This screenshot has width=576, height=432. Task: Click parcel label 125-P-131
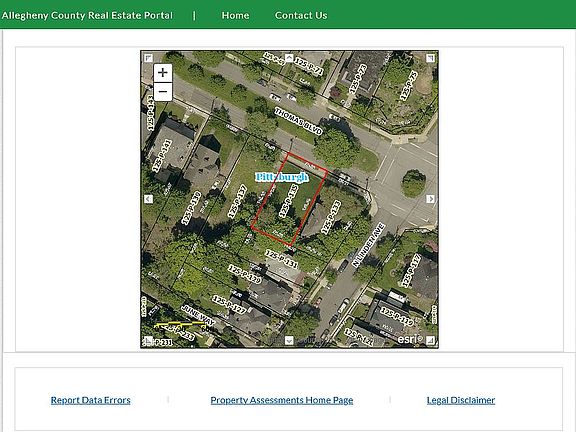point(281,259)
